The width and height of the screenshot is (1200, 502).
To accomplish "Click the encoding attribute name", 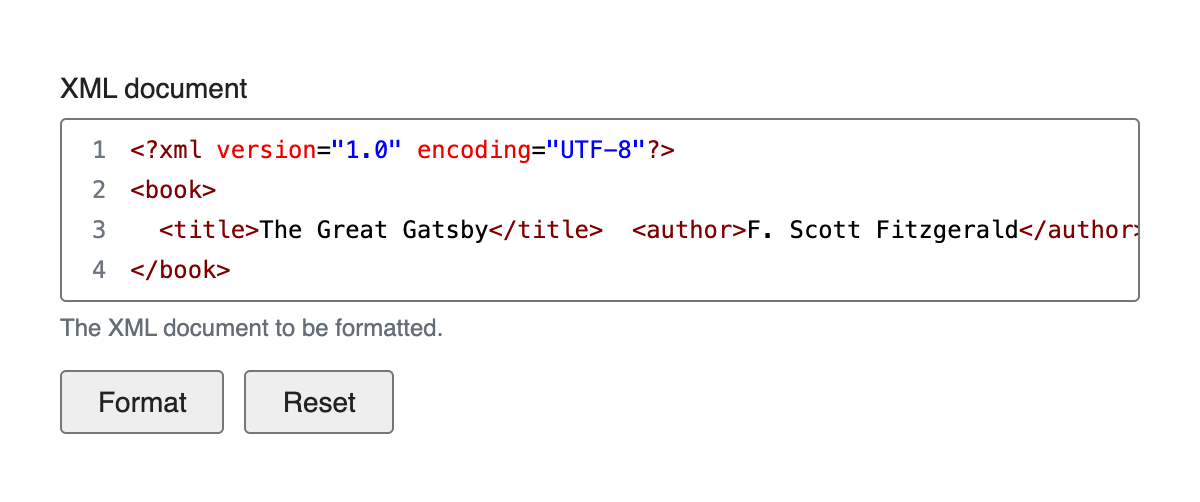I will click(474, 150).
